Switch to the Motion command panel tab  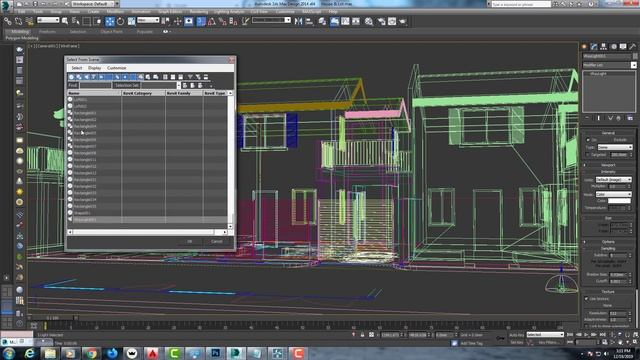click(613, 47)
